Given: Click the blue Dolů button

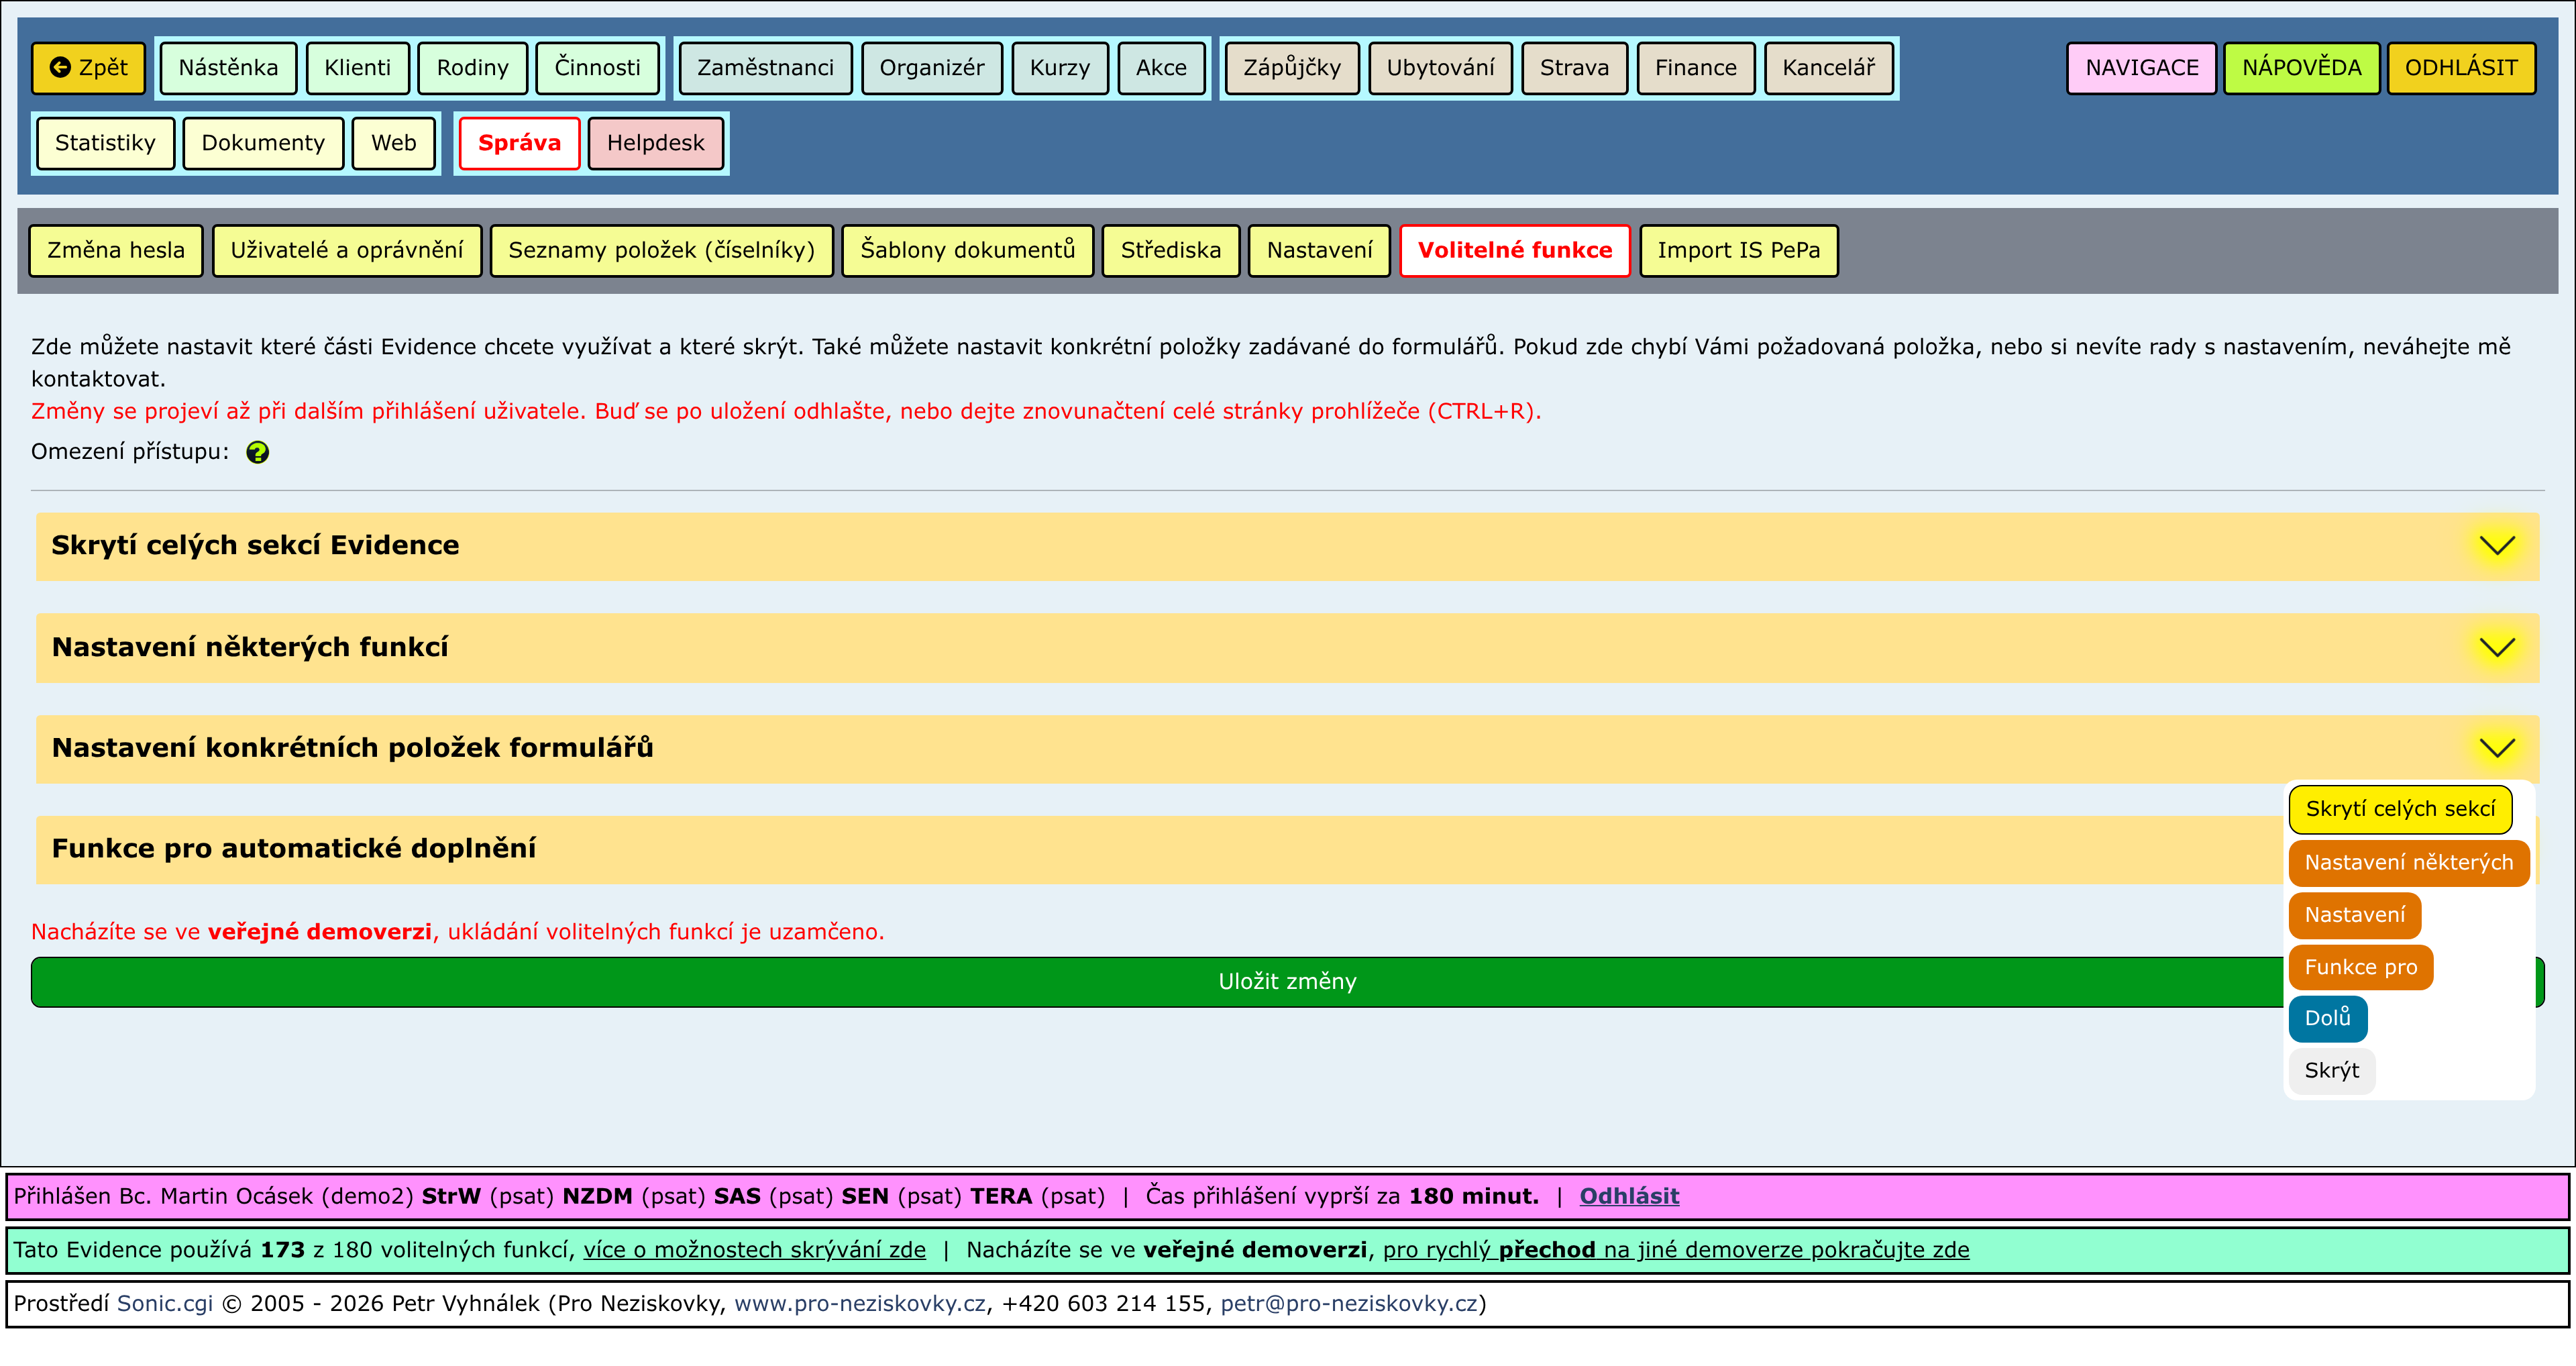Looking at the screenshot, I should coord(2327,1018).
